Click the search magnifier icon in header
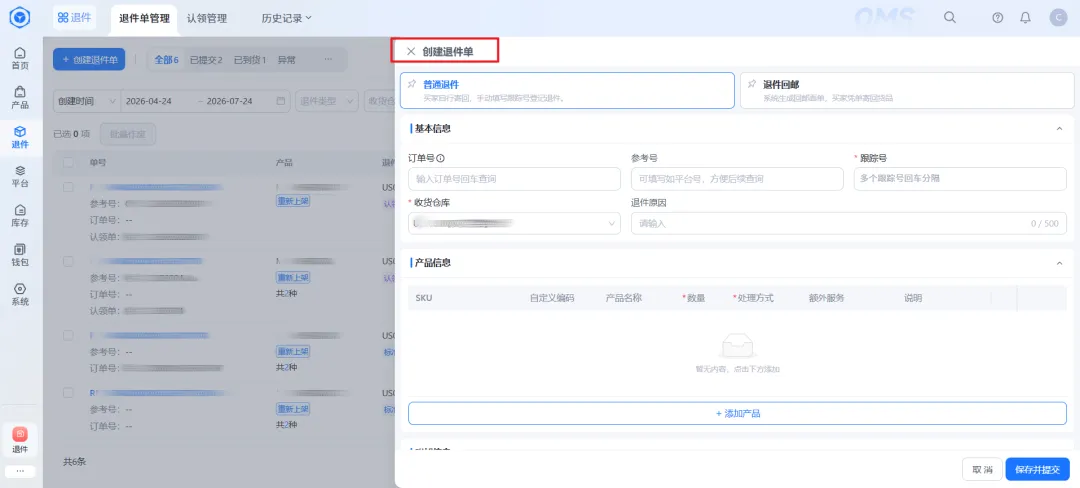Image resolution: width=1080 pixels, height=488 pixels. pyautogui.click(x=950, y=18)
